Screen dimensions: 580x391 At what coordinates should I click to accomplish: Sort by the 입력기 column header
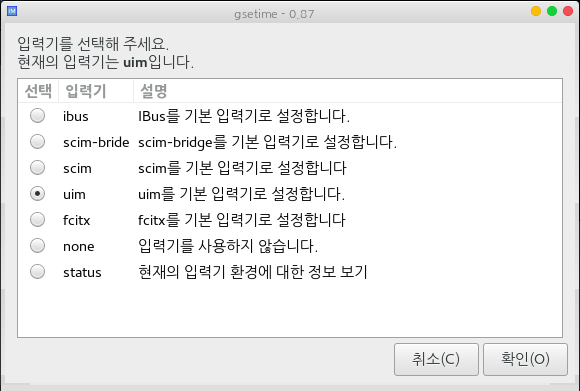[96, 91]
